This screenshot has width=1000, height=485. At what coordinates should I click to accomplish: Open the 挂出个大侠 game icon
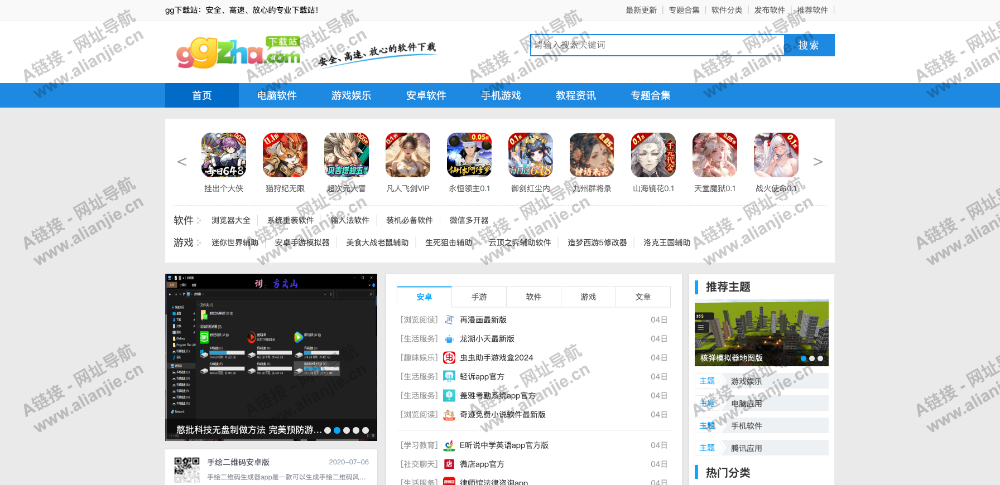coord(224,154)
